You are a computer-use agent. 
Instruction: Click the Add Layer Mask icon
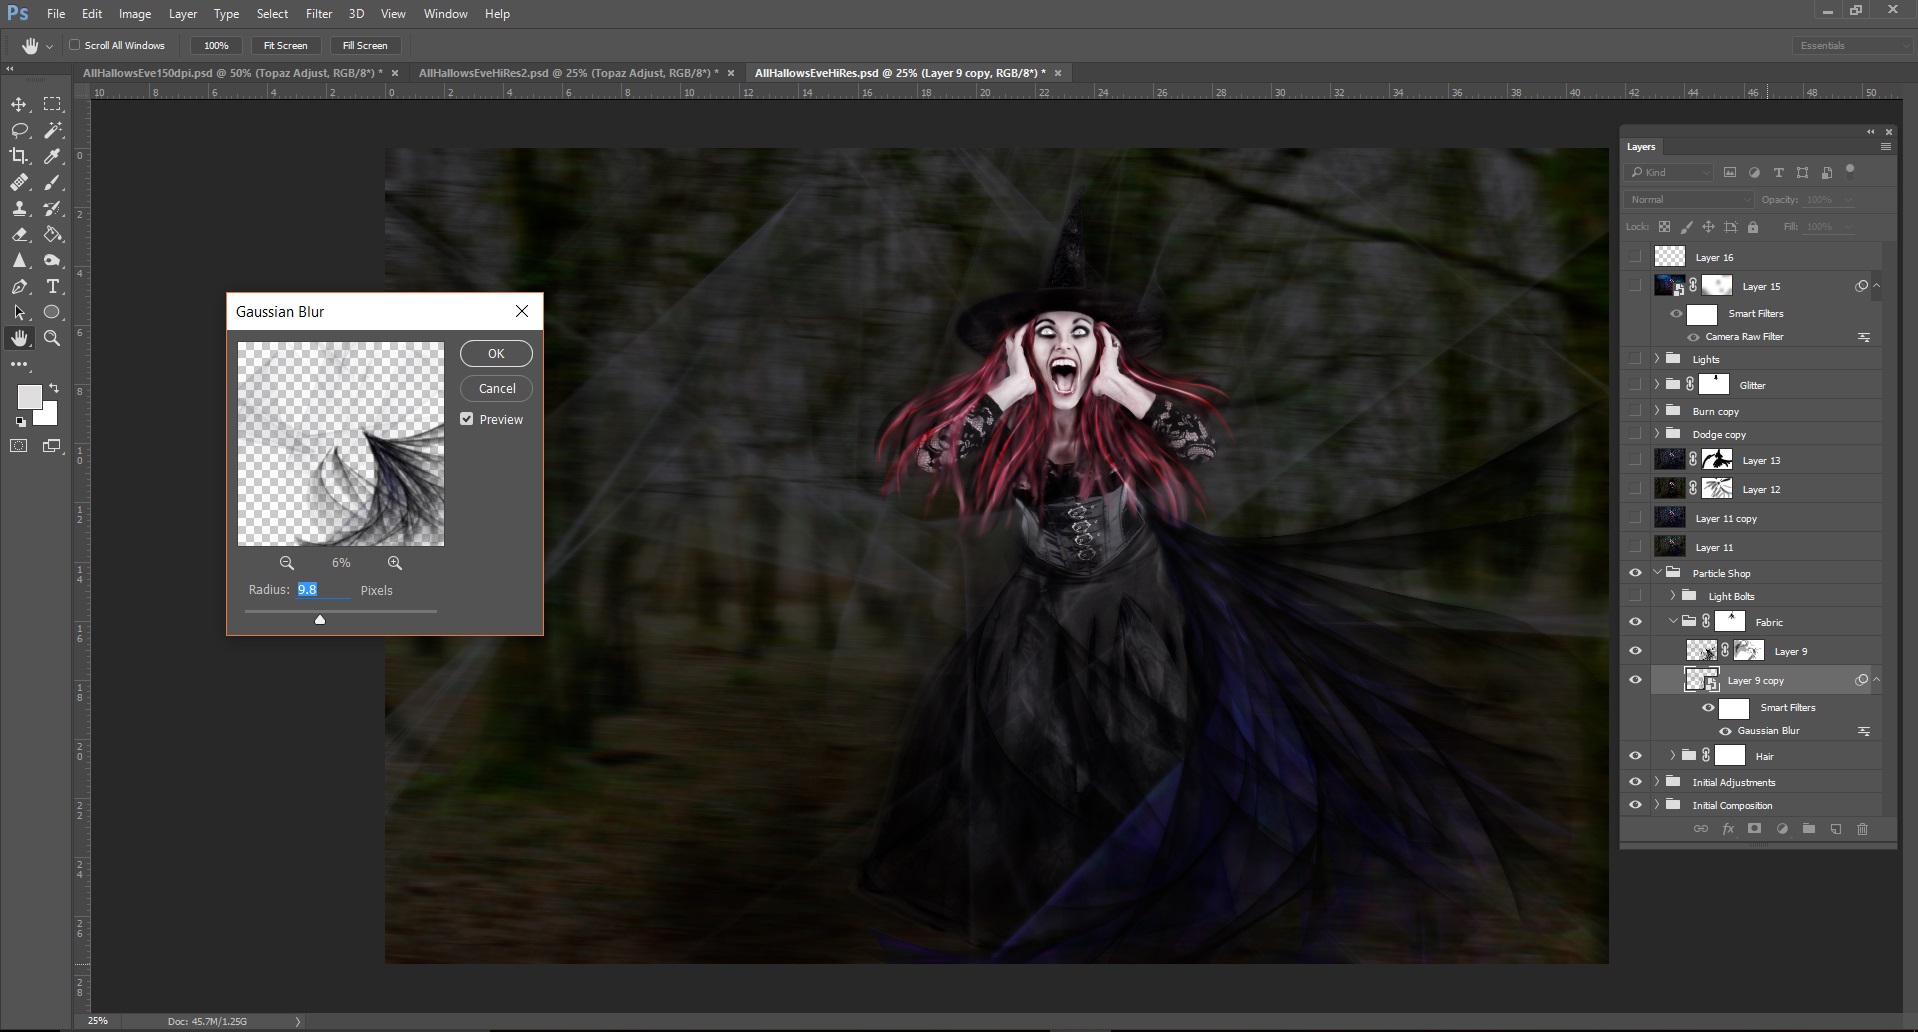pyautogui.click(x=1753, y=829)
